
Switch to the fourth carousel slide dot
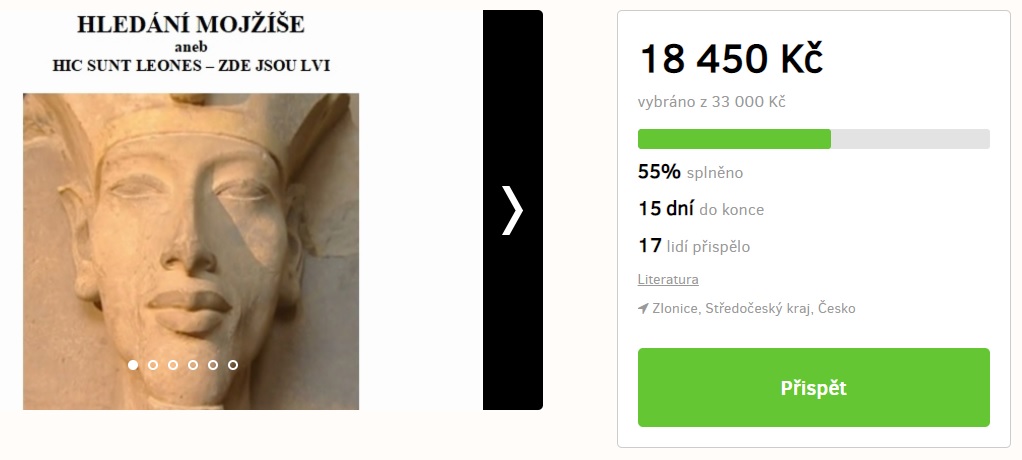point(193,365)
